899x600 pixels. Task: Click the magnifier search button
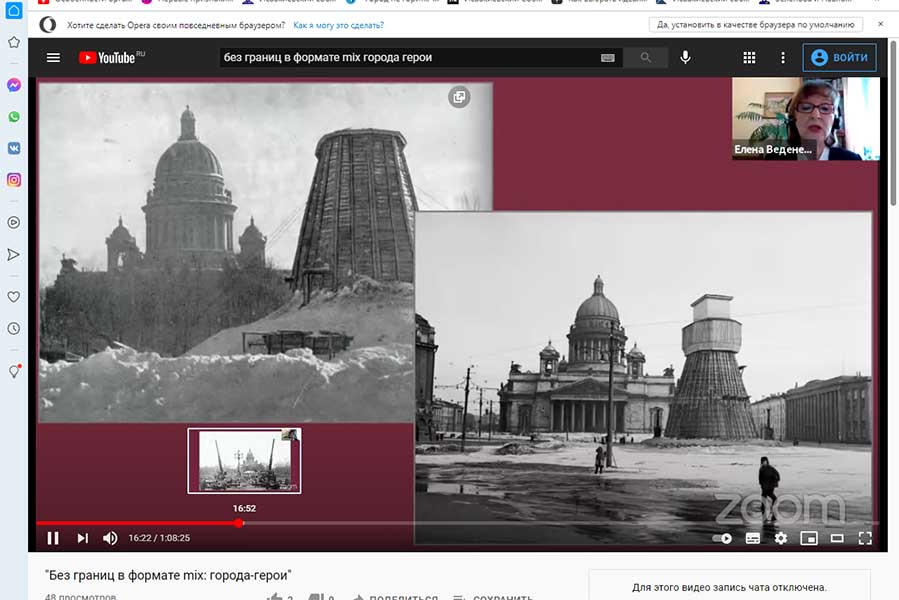(646, 57)
